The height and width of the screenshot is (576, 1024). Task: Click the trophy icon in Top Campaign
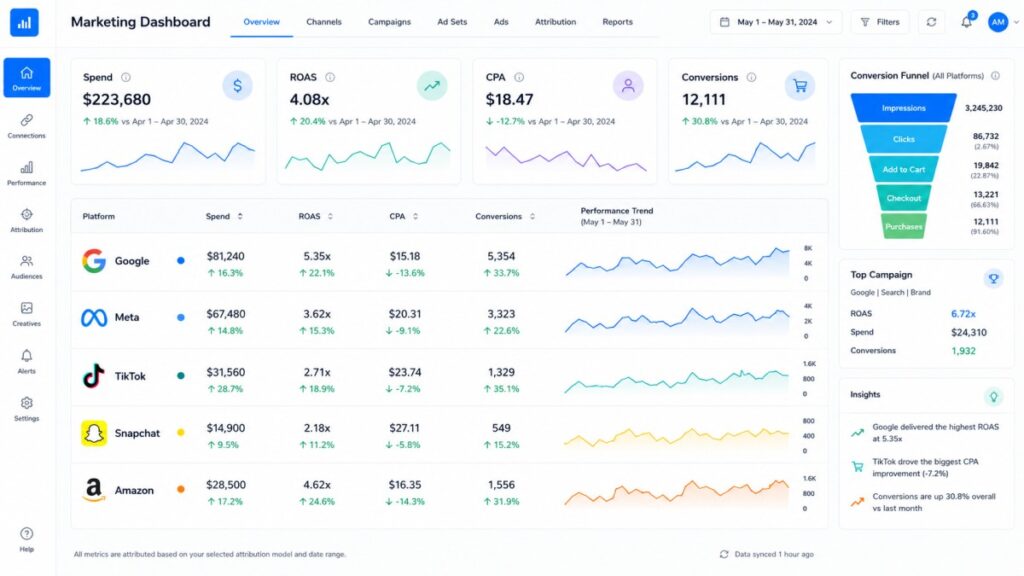(993, 279)
